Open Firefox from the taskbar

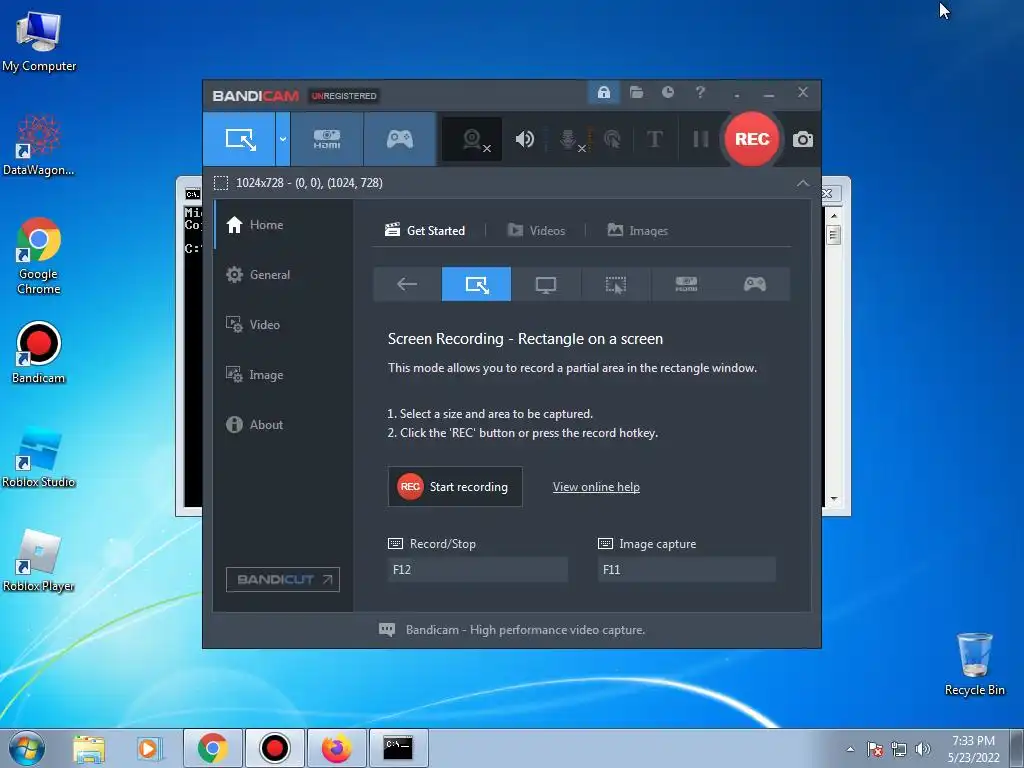(x=336, y=748)
